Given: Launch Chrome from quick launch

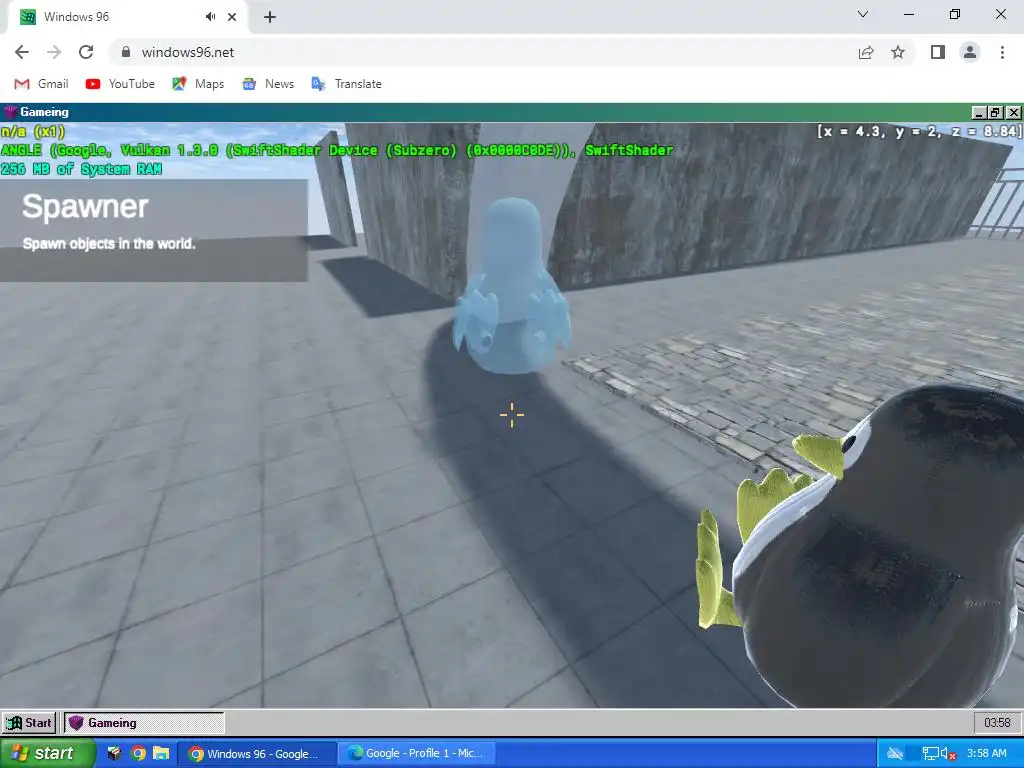Looking at the screenshot, I should [138, 754].
